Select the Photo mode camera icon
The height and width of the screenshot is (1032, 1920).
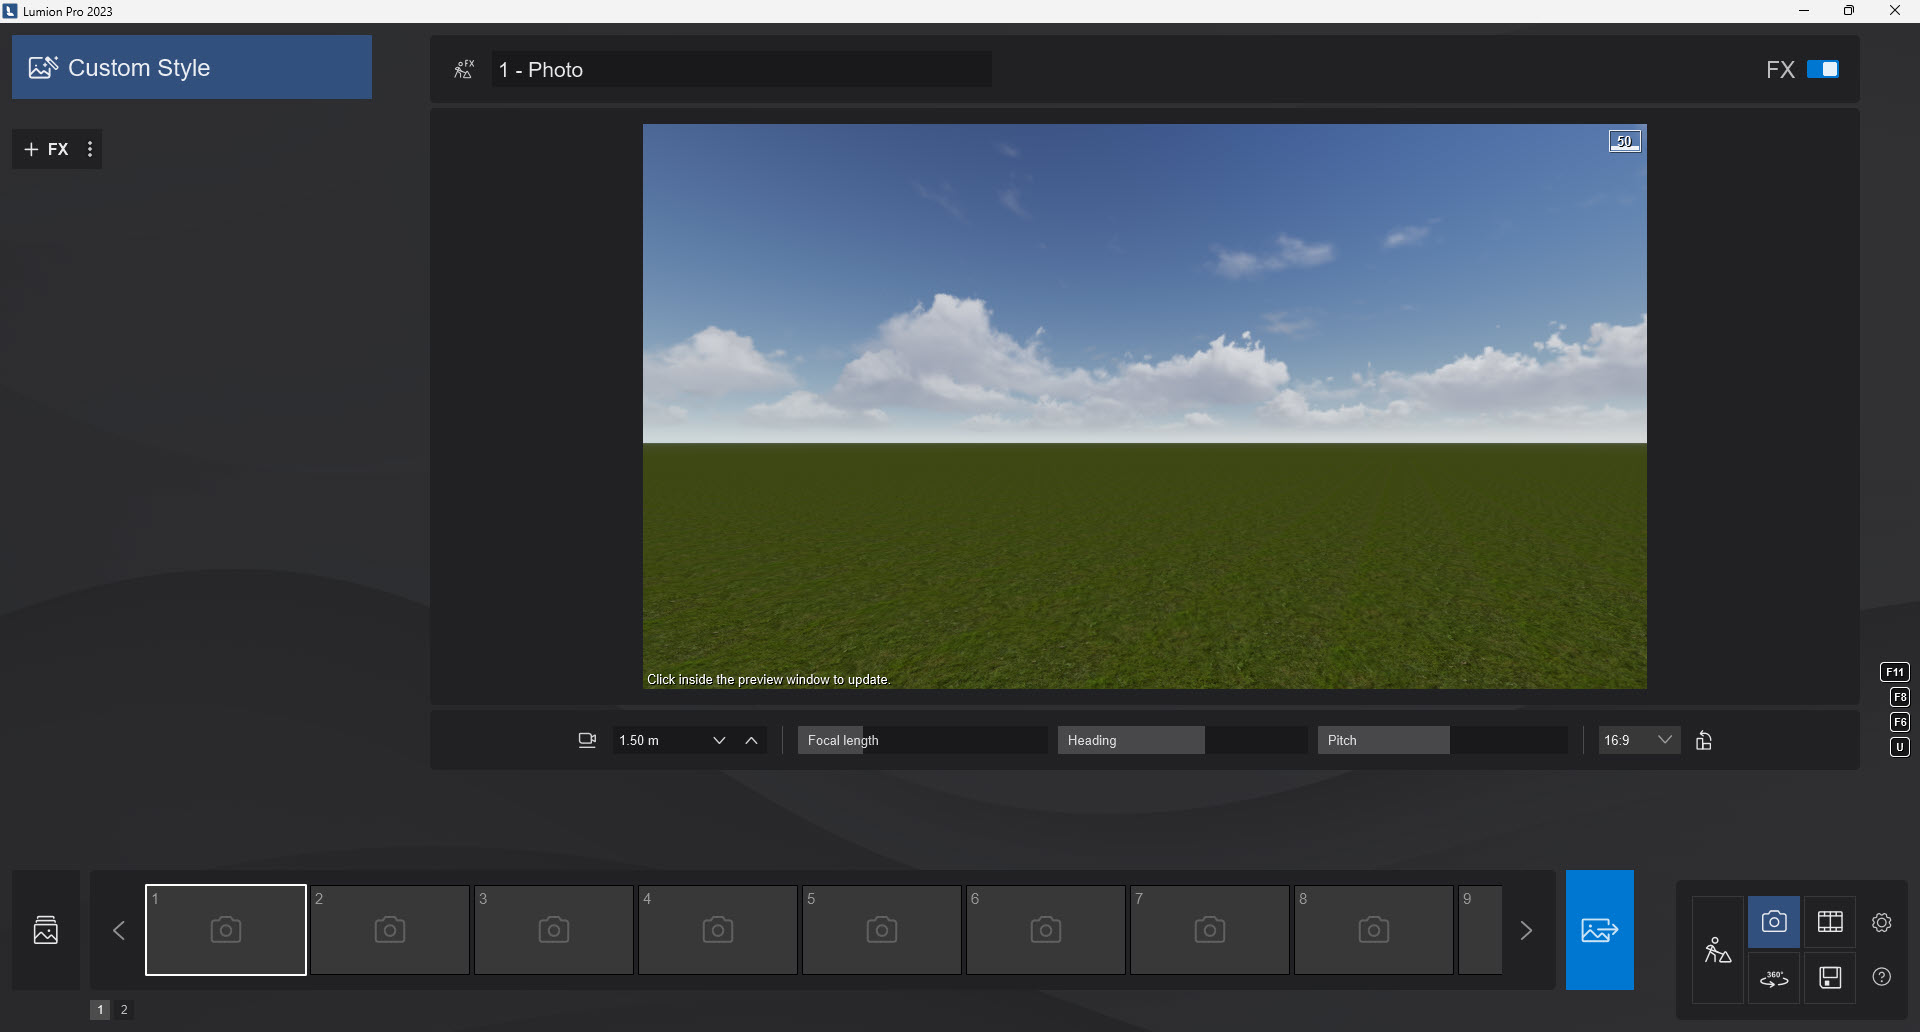click(x=1772, y=921)
